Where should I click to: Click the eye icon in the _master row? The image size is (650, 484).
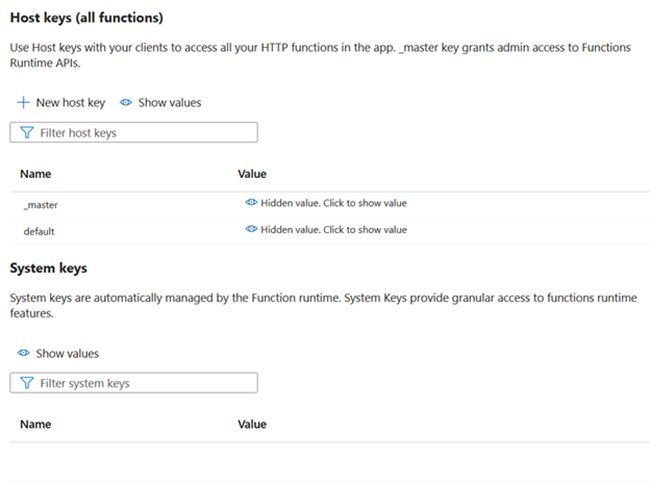(x=251, y=203)
